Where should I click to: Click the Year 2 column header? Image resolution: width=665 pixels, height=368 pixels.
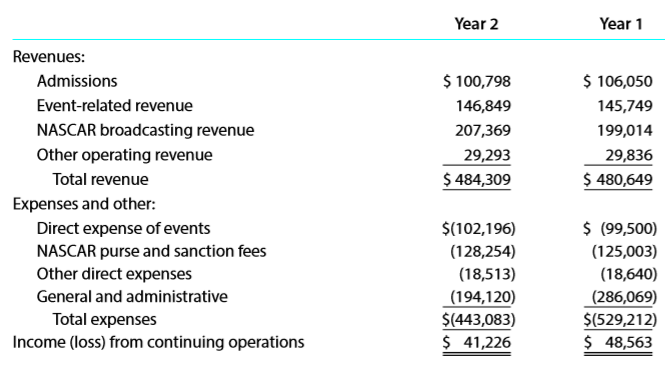(476, 24)
